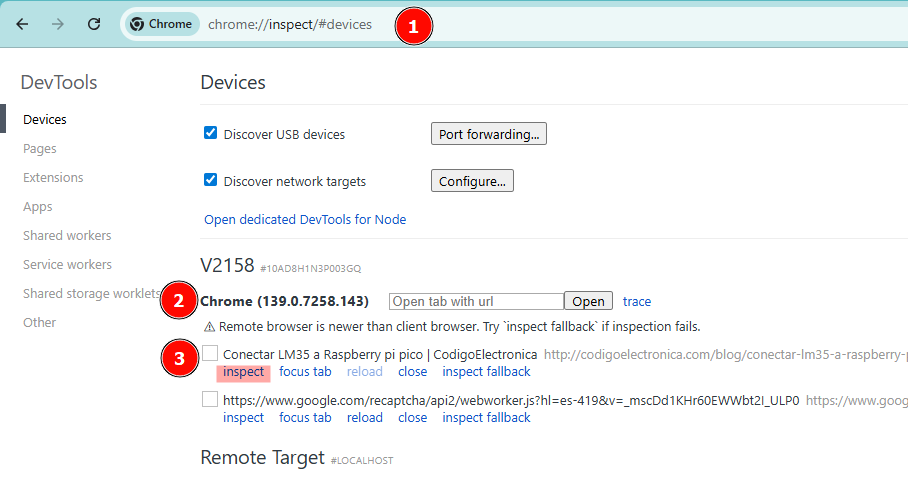
Task: Uncheck Discover USB devices
Action: coord(210,133)
